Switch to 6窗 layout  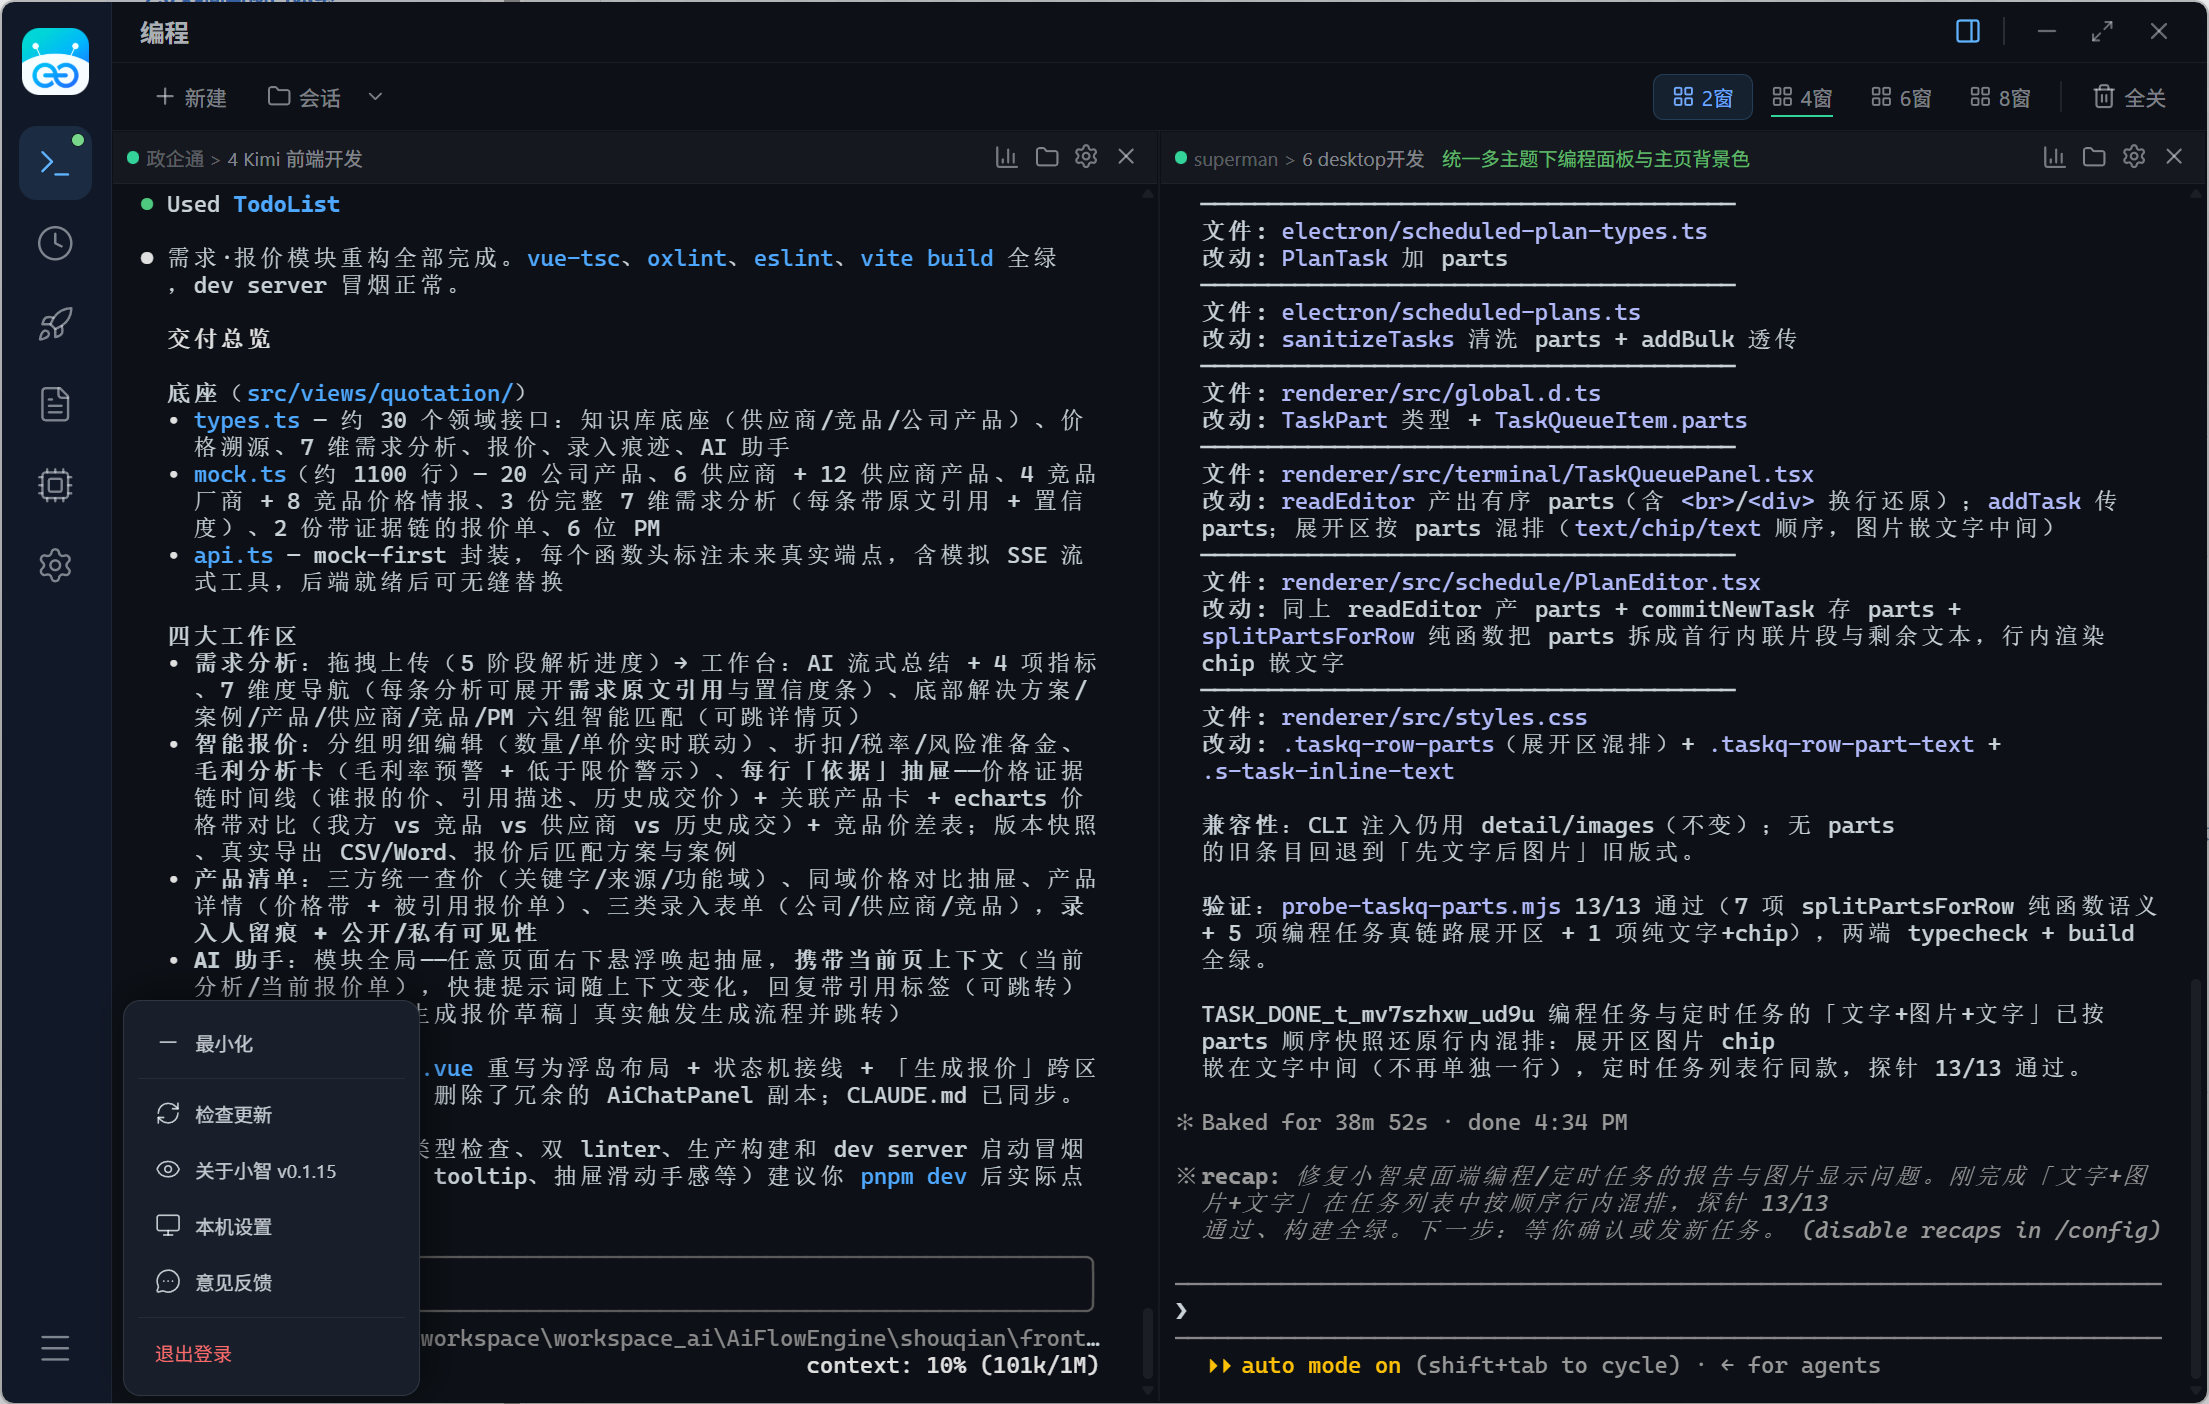pos(1901,97)
